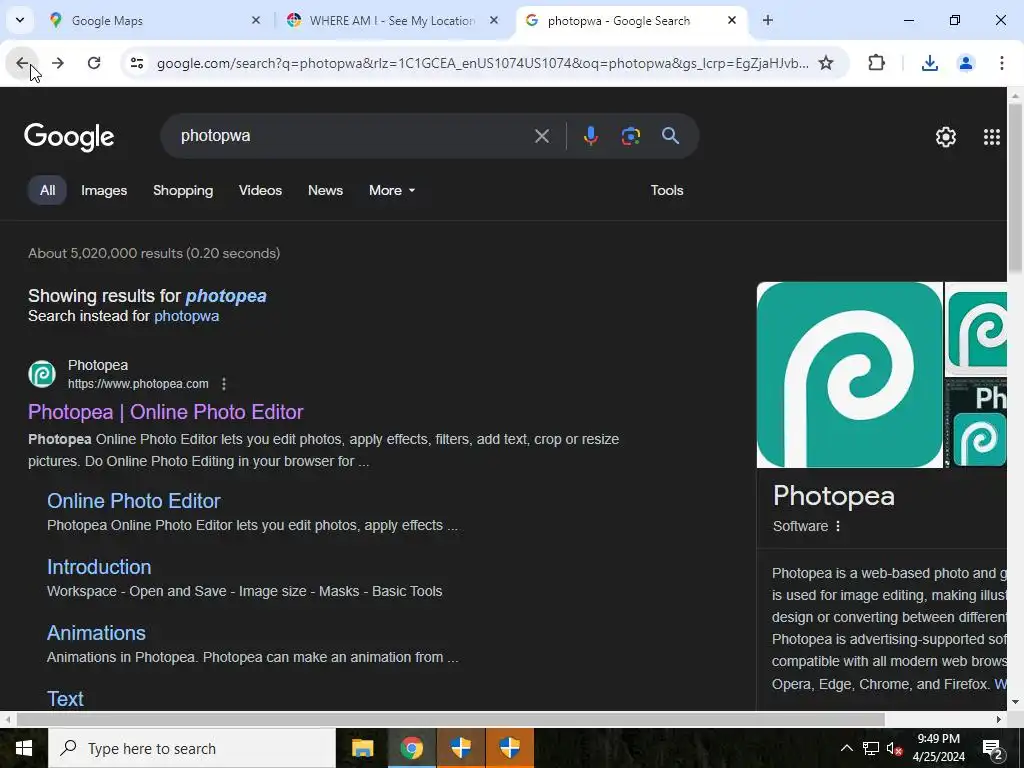This screenshot has height=768, width=1024.
Task: Open more options dots beside photopea.com URL
Action: click(x=223, y=384)
